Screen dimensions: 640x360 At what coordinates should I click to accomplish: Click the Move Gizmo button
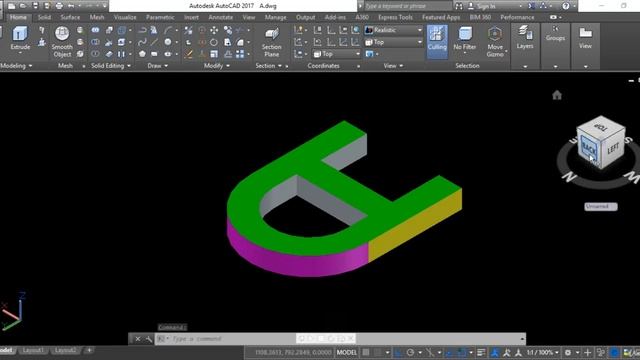click(x=495, y=42)
